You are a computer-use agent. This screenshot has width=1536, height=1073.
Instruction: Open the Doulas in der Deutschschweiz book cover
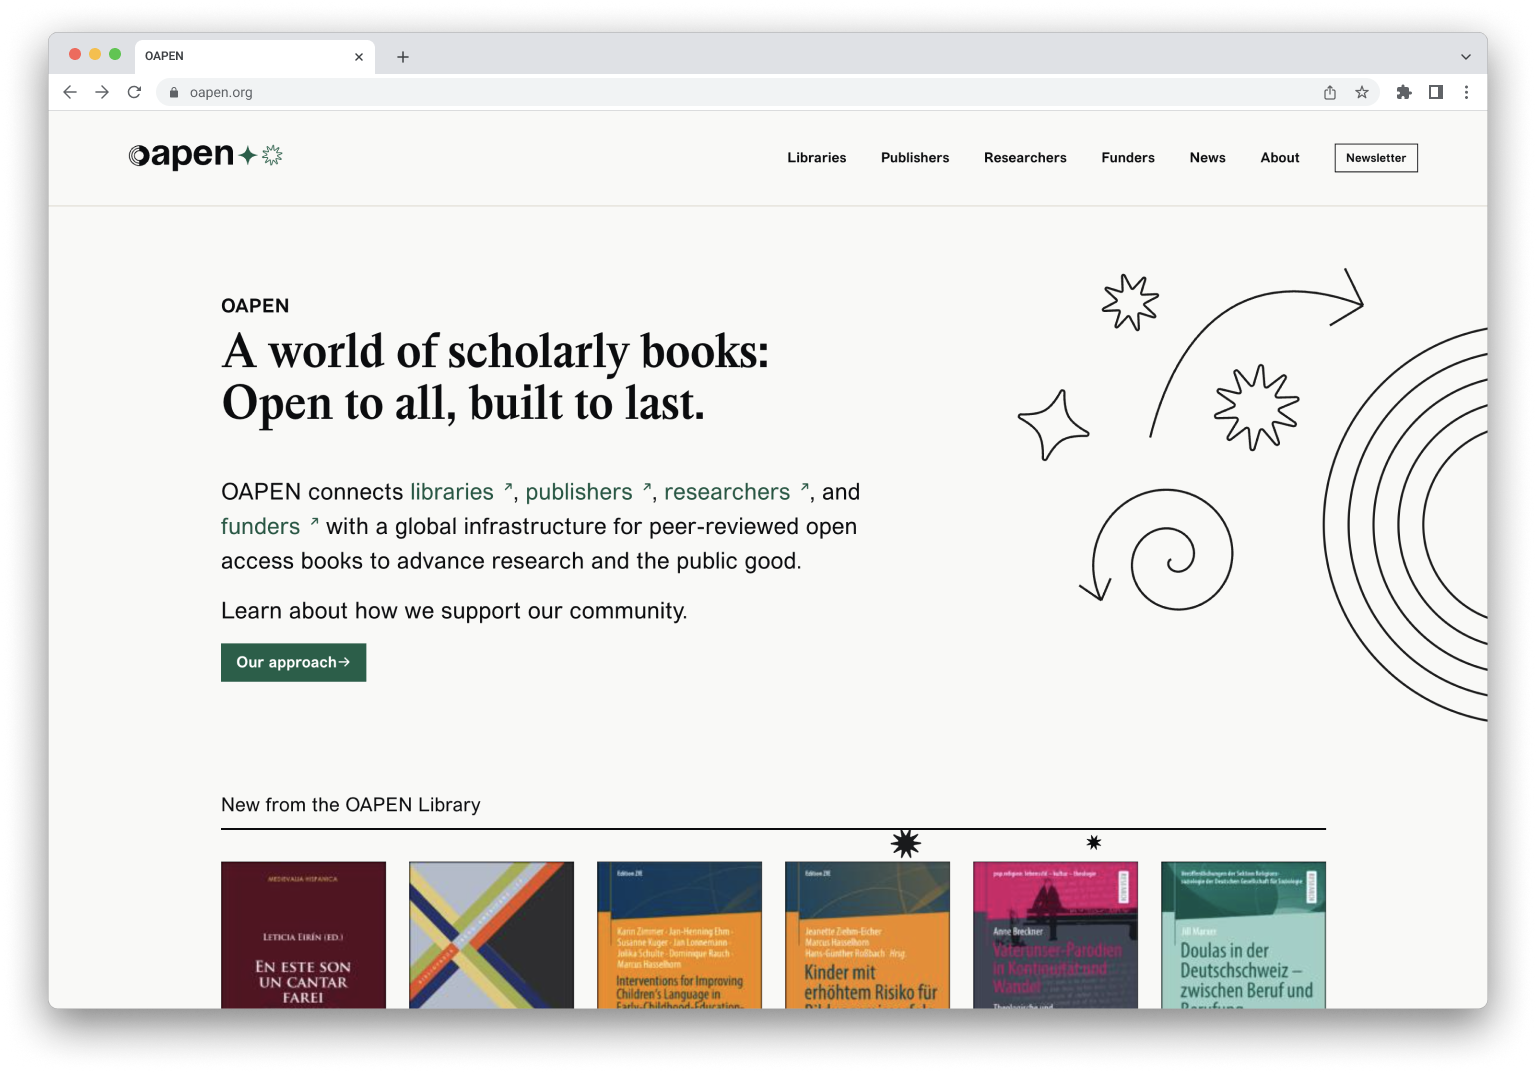click(x=1243, y=935)
